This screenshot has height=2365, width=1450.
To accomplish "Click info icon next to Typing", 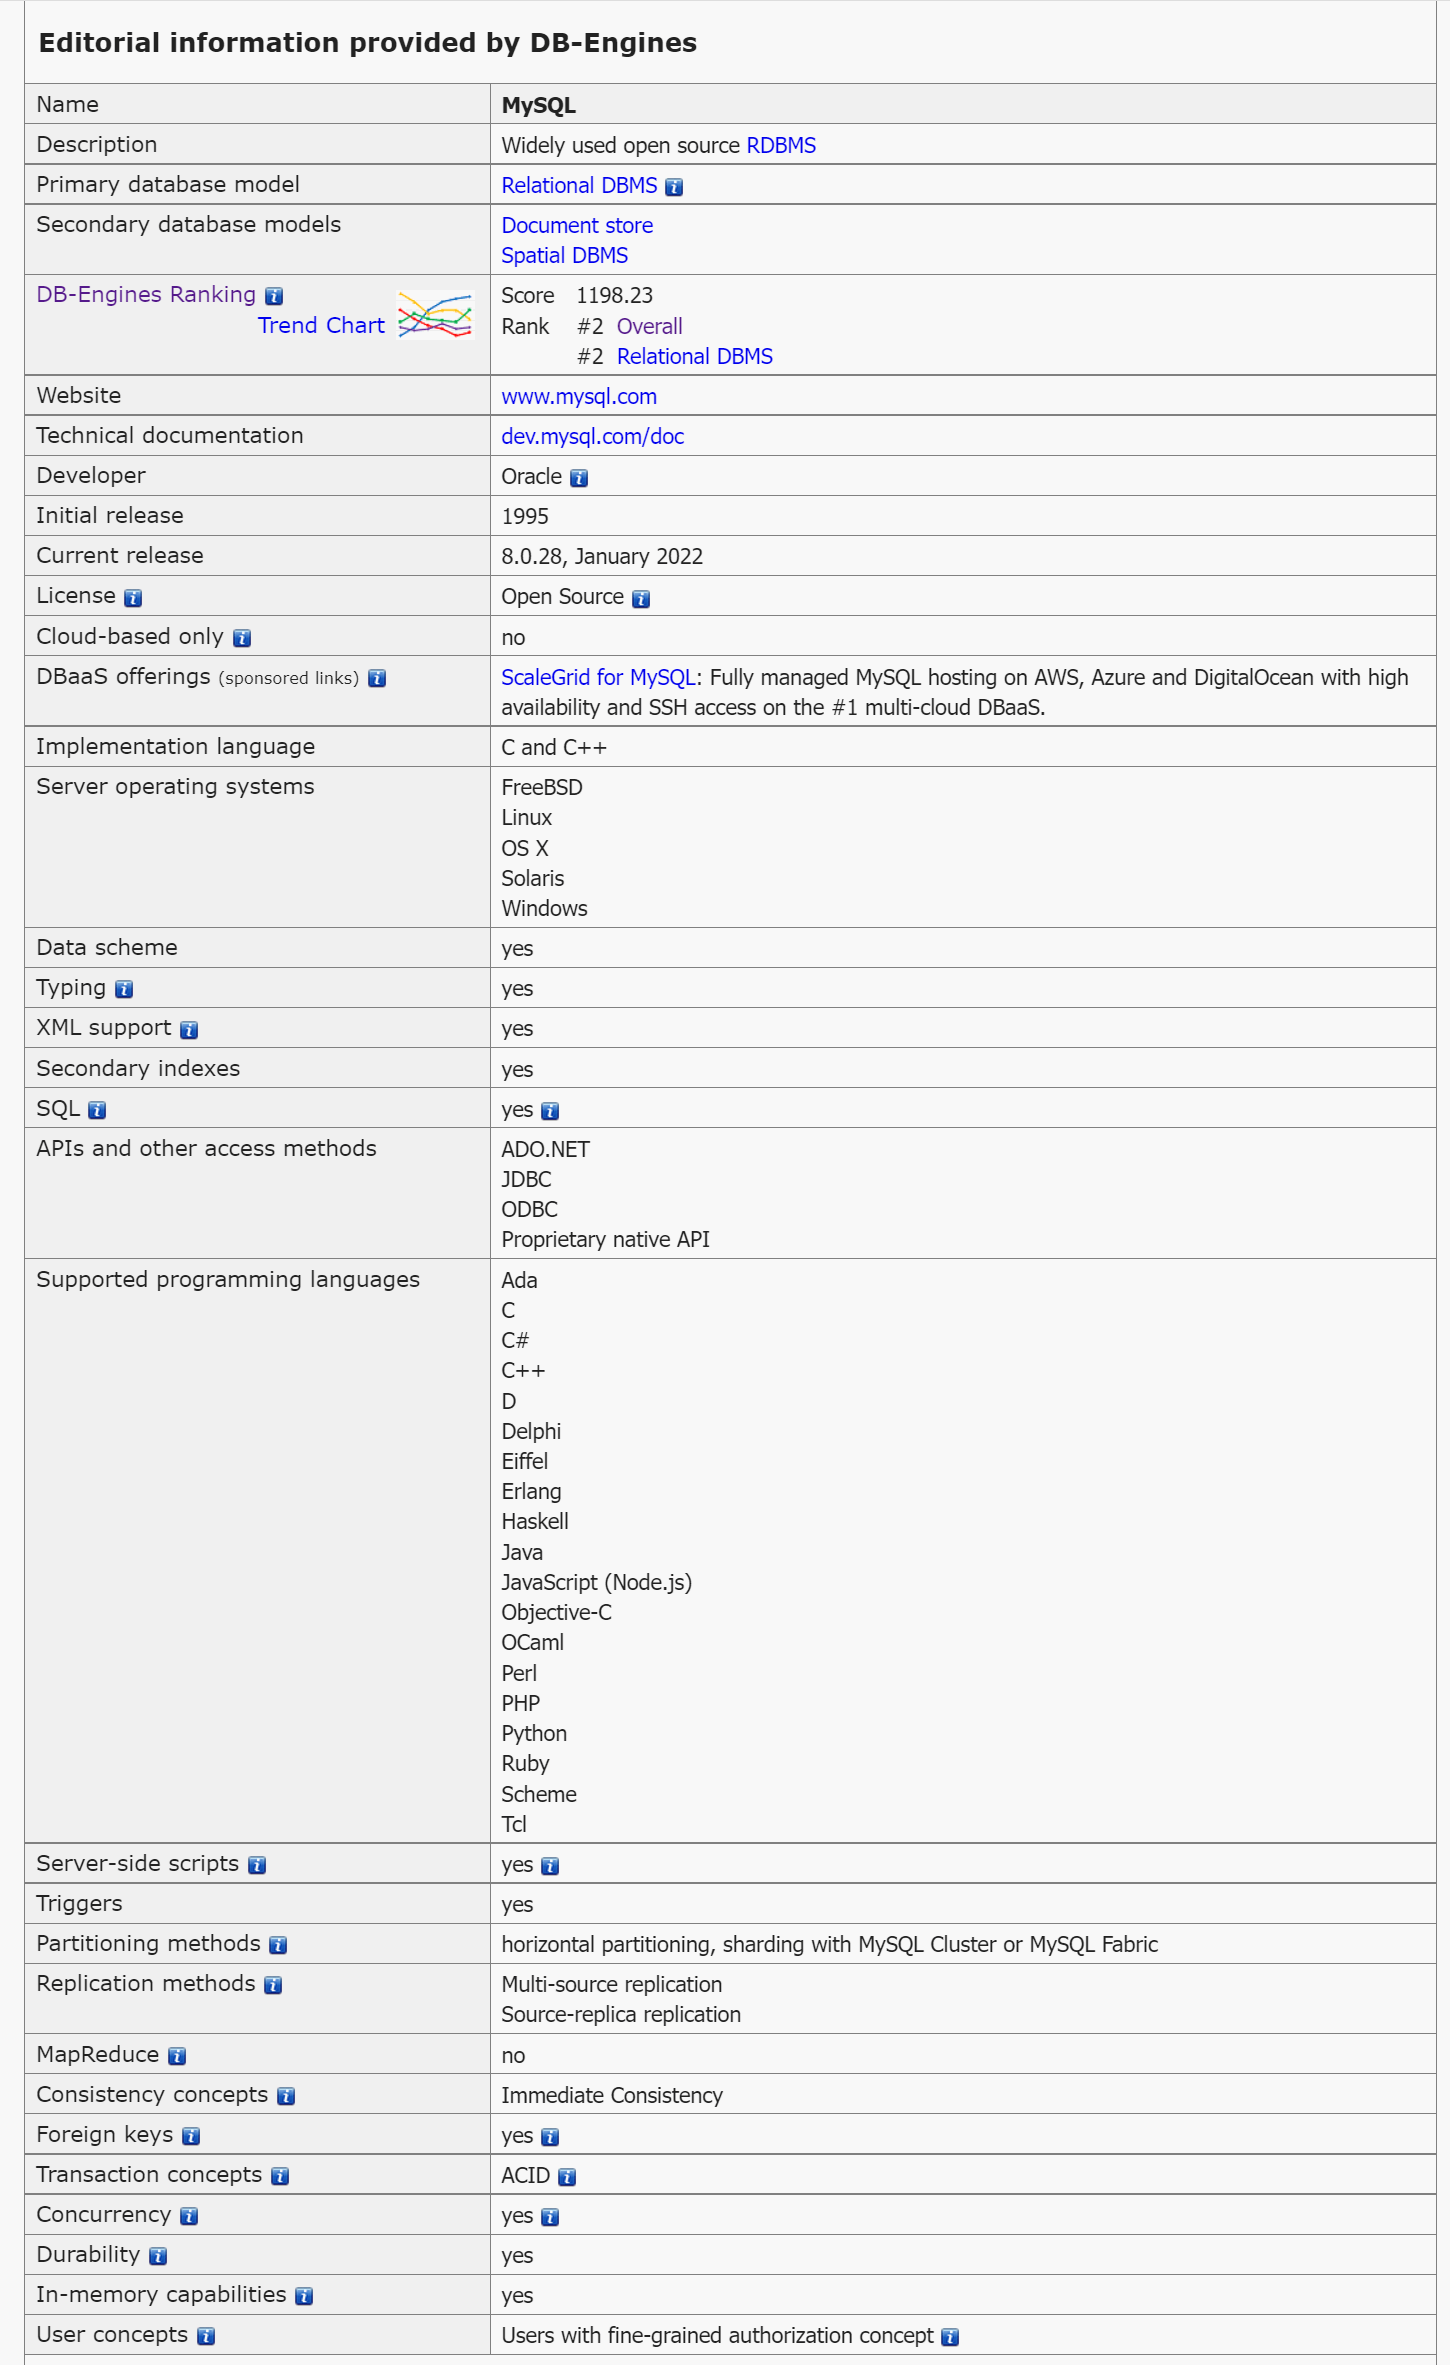I will [124, 989].
